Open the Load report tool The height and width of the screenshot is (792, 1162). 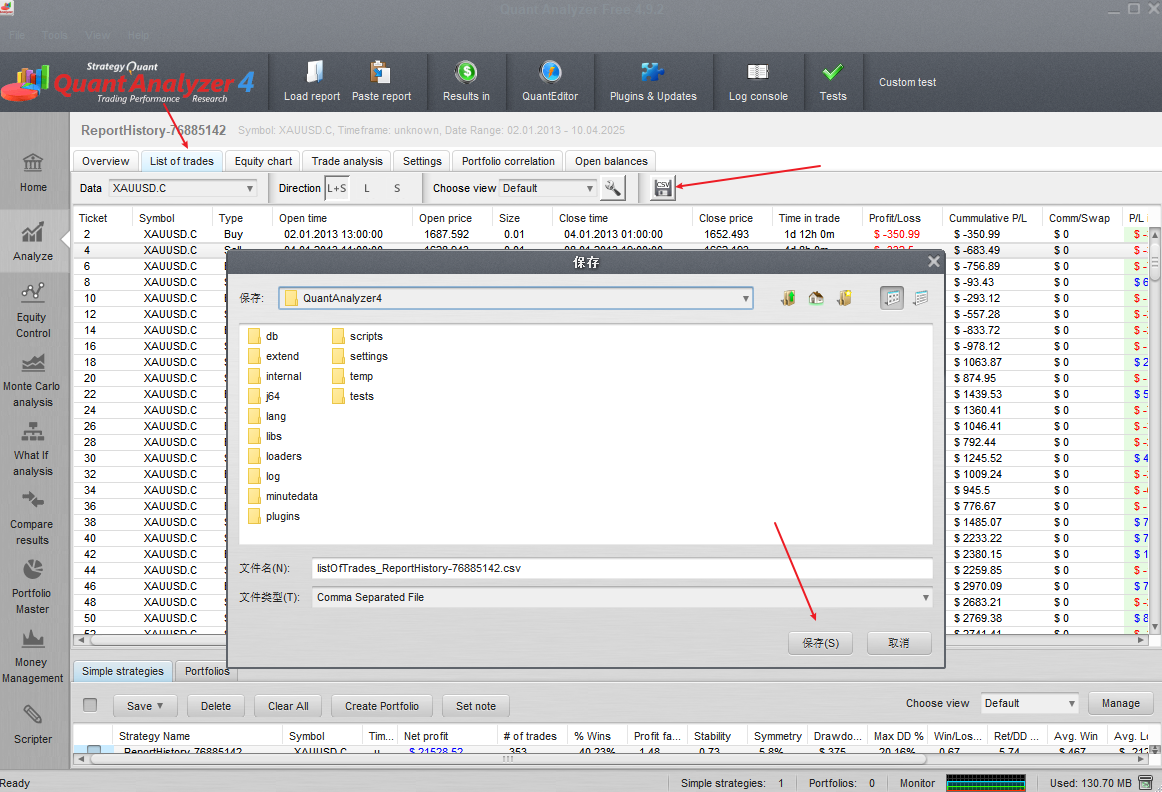[x=312, y=81]
